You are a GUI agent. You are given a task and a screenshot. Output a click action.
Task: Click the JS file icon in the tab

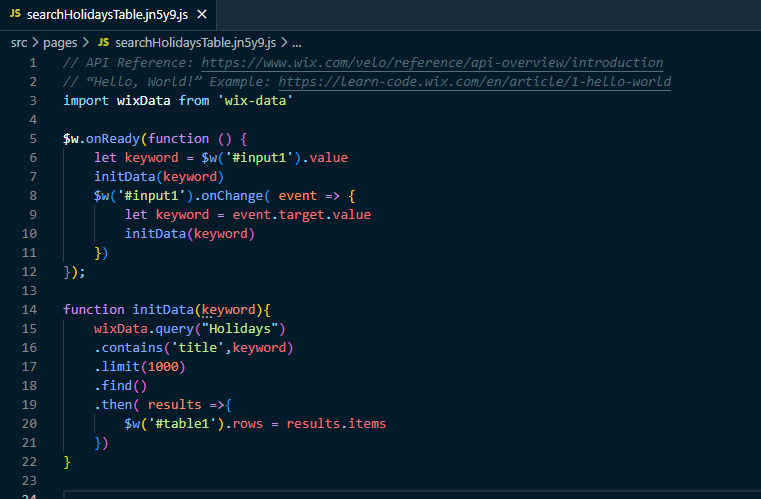click(15, 14)
